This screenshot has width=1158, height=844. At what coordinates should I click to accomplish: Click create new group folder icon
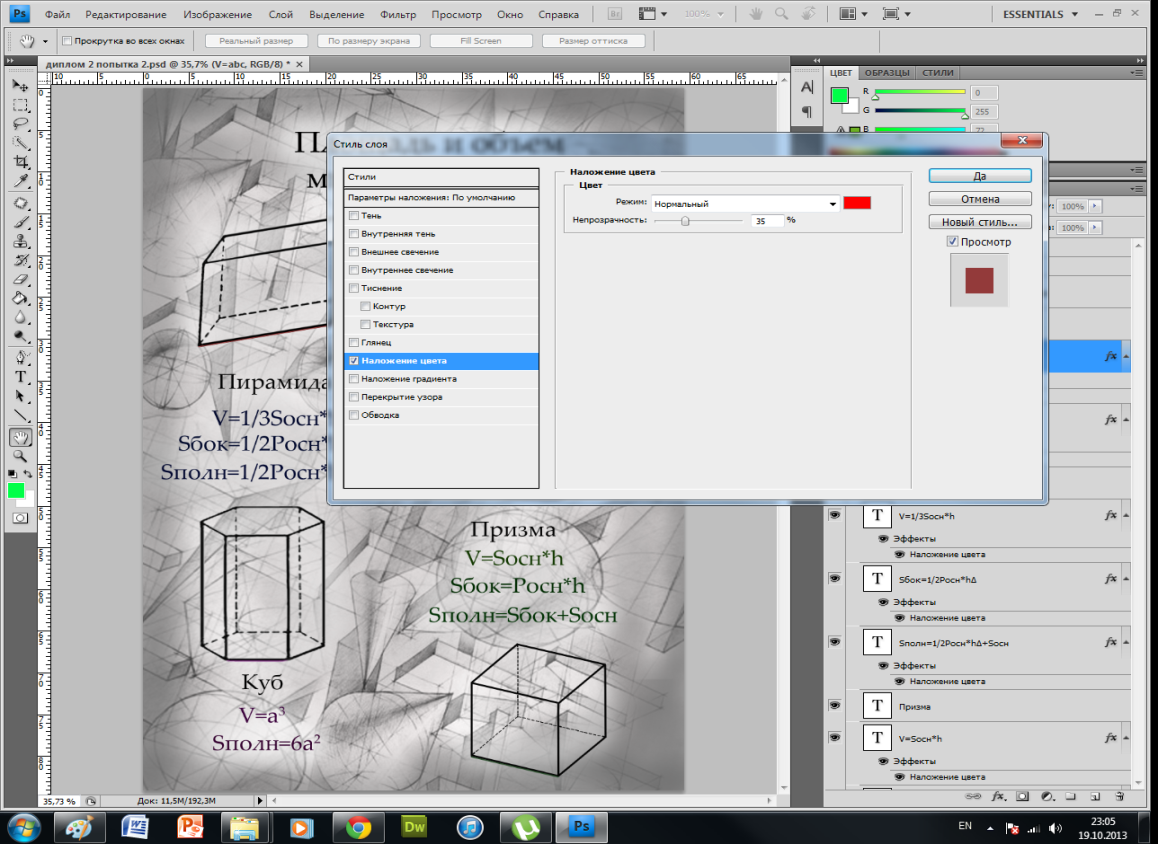pyautogui.click(x=1071, y=797)
